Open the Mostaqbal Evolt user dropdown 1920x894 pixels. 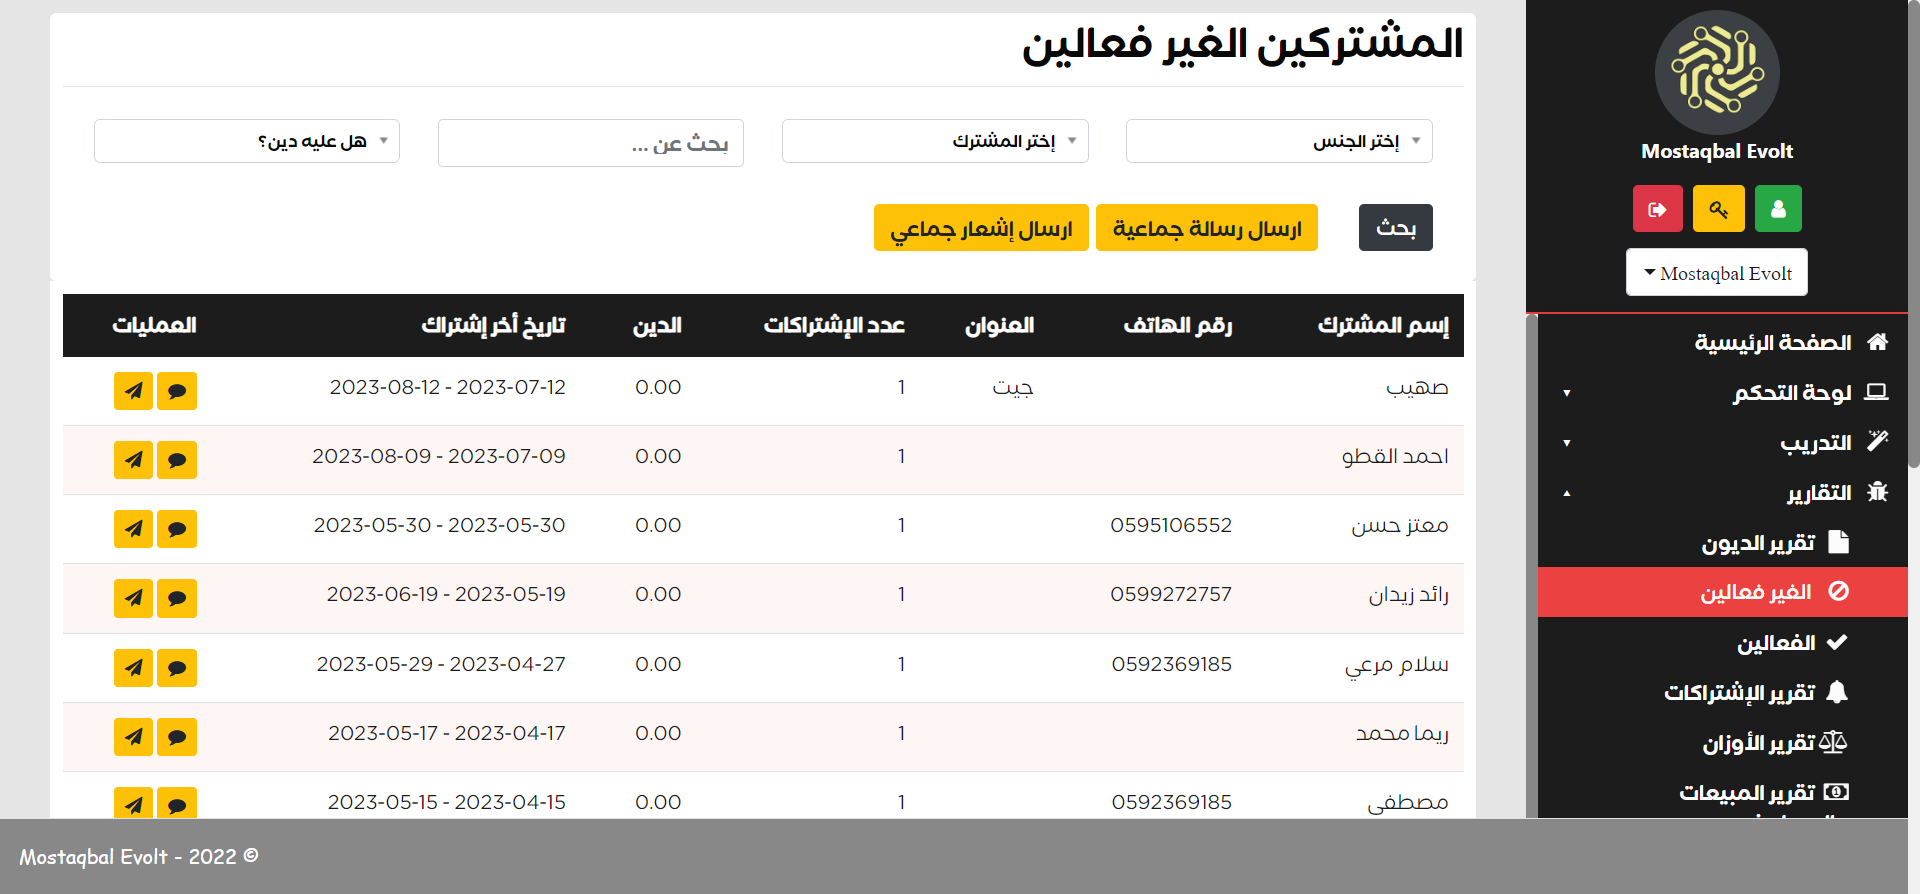1716,273
